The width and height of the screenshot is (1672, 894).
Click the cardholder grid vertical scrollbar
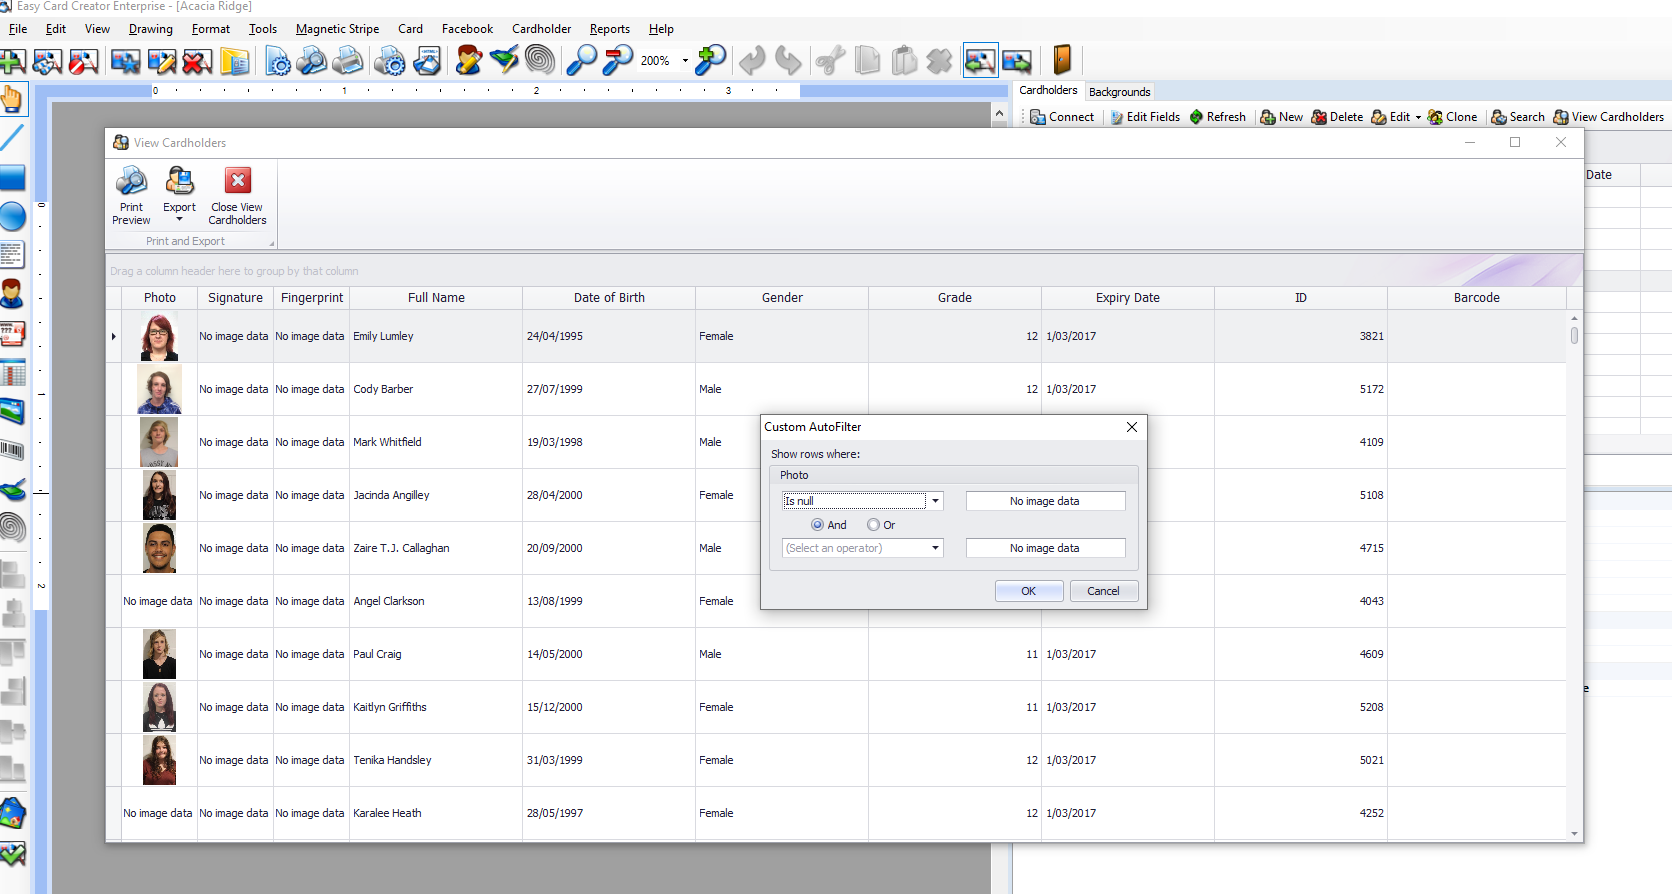[x=1574, y=576]
